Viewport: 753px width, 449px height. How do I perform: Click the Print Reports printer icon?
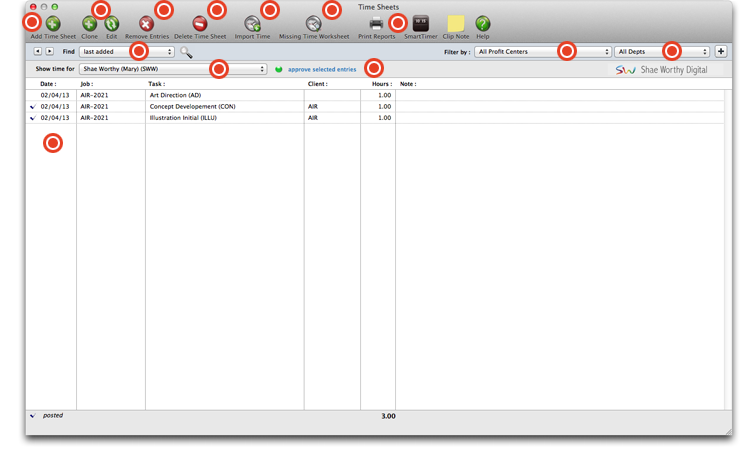(376, 23)
